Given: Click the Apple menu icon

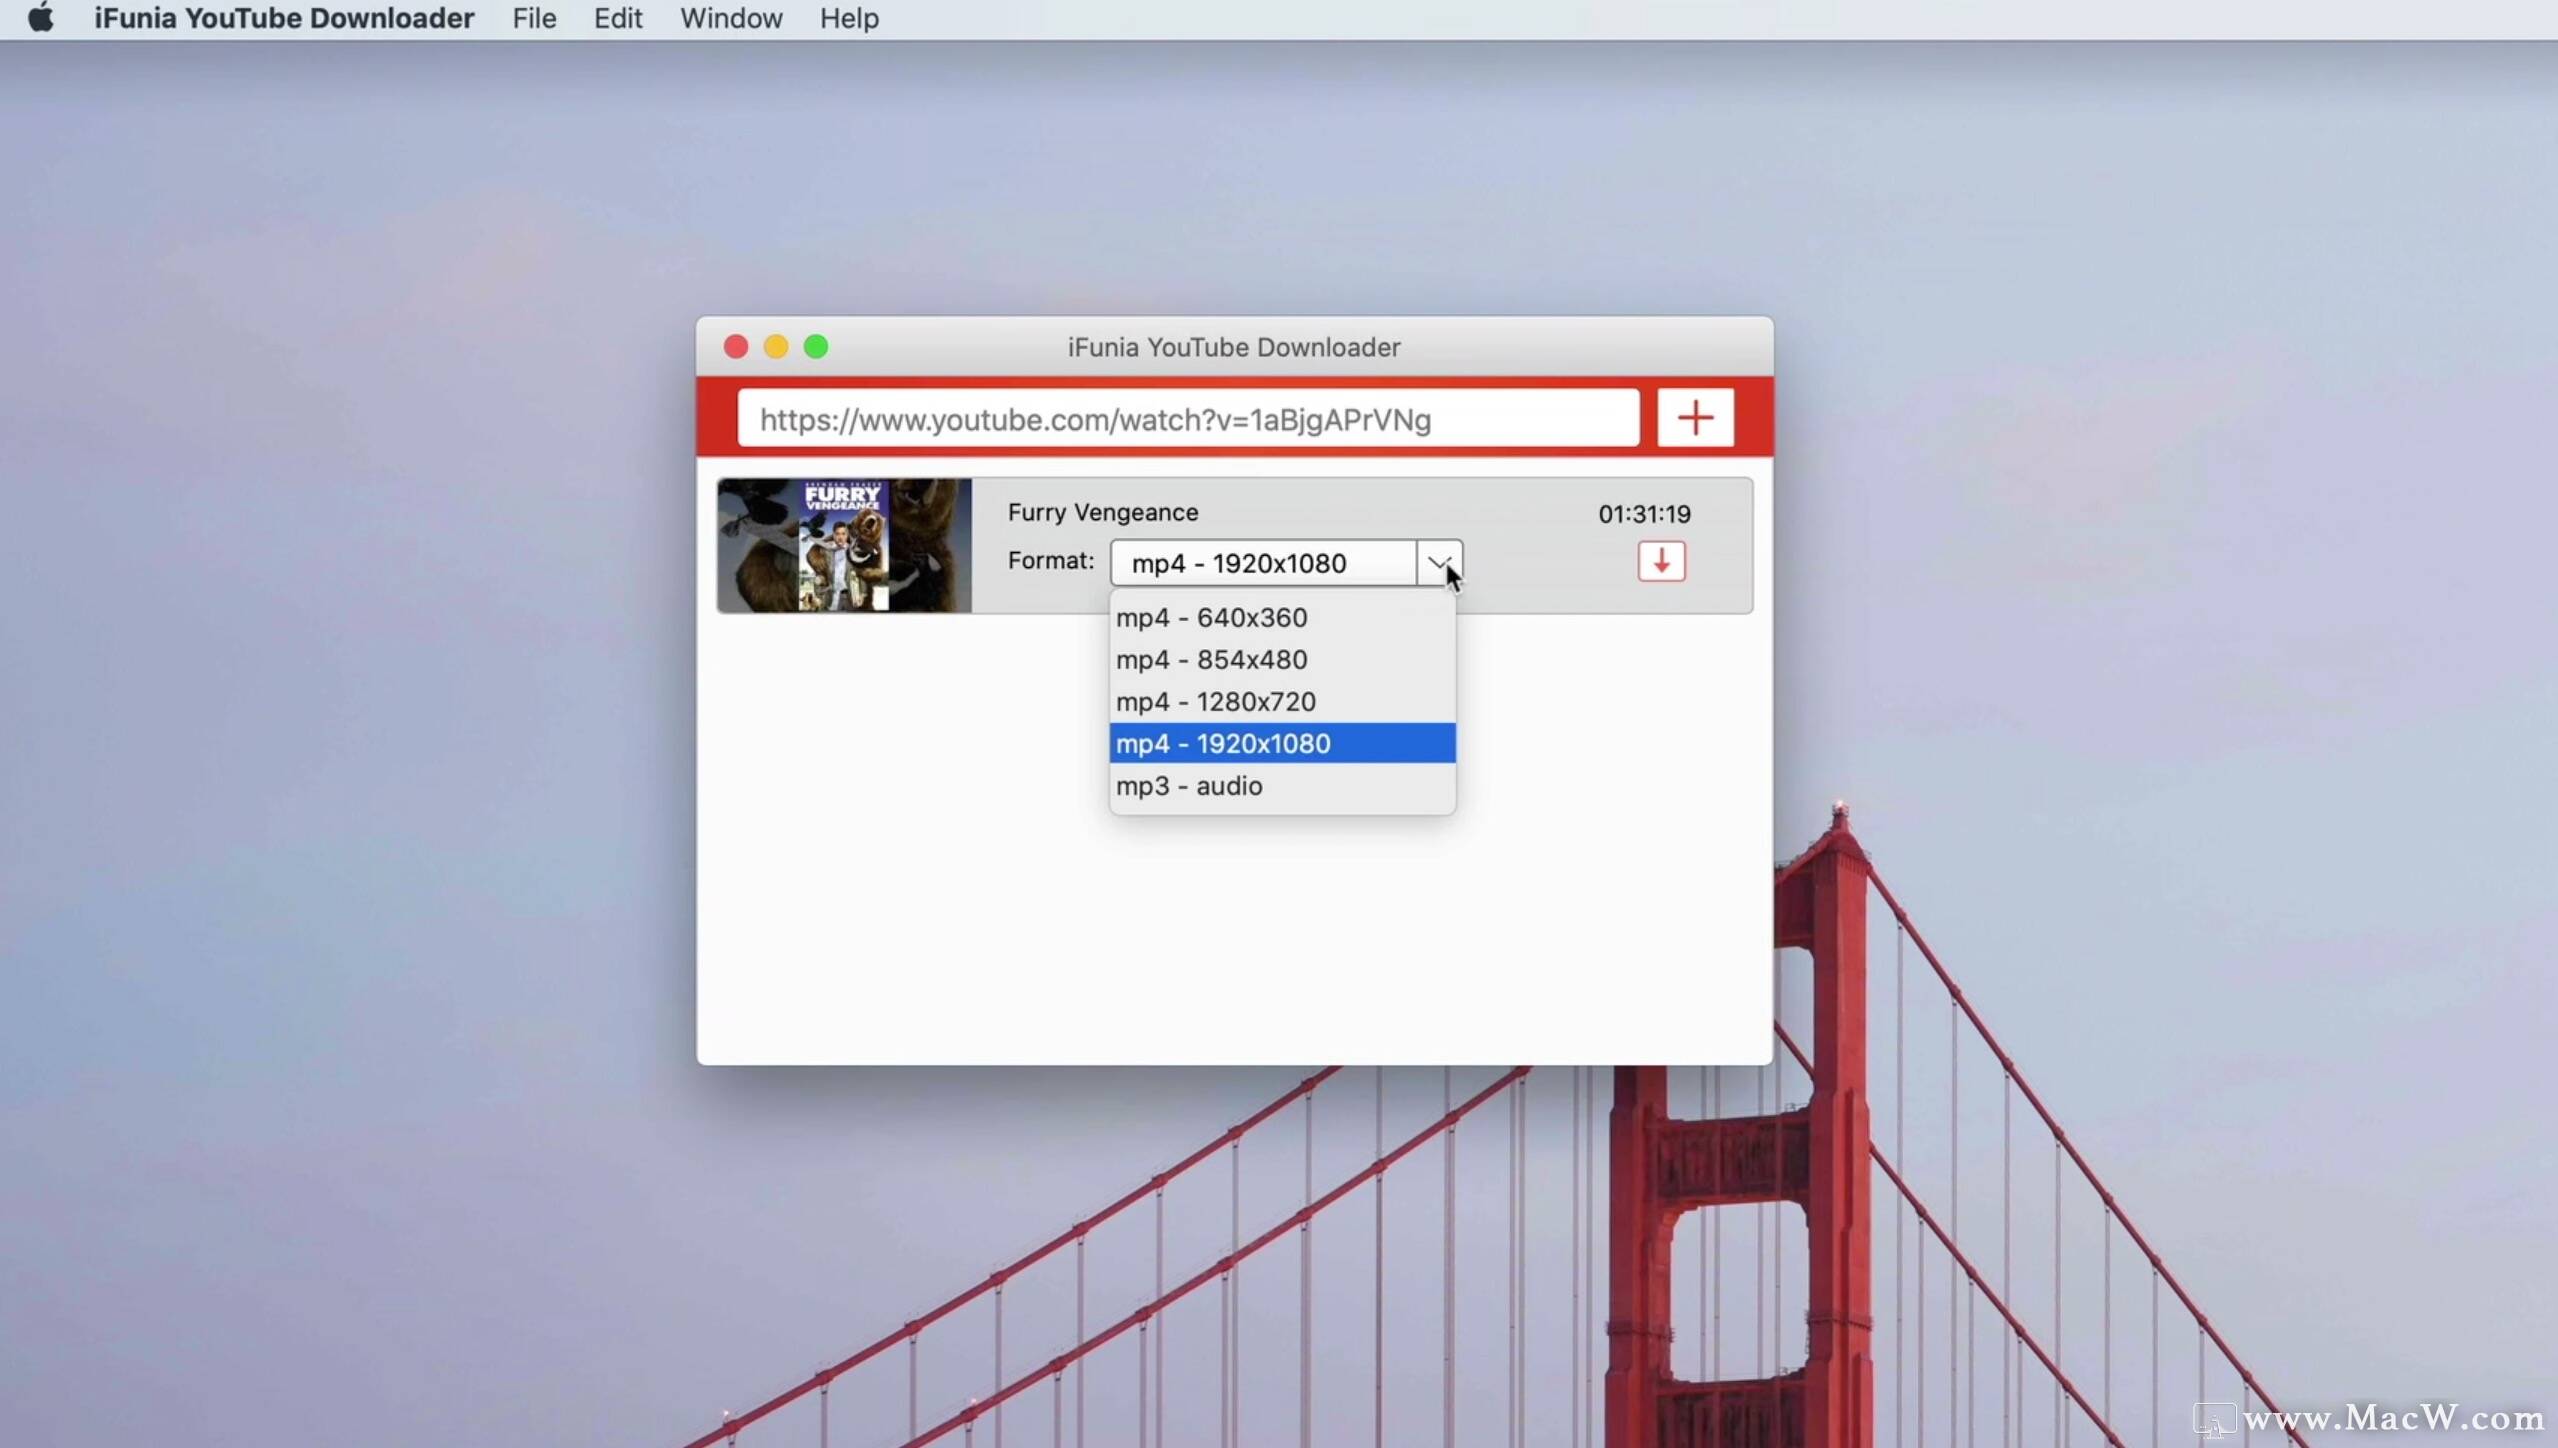Looking at the screenshot, I should pyautogui.click(x=41, y=18).
